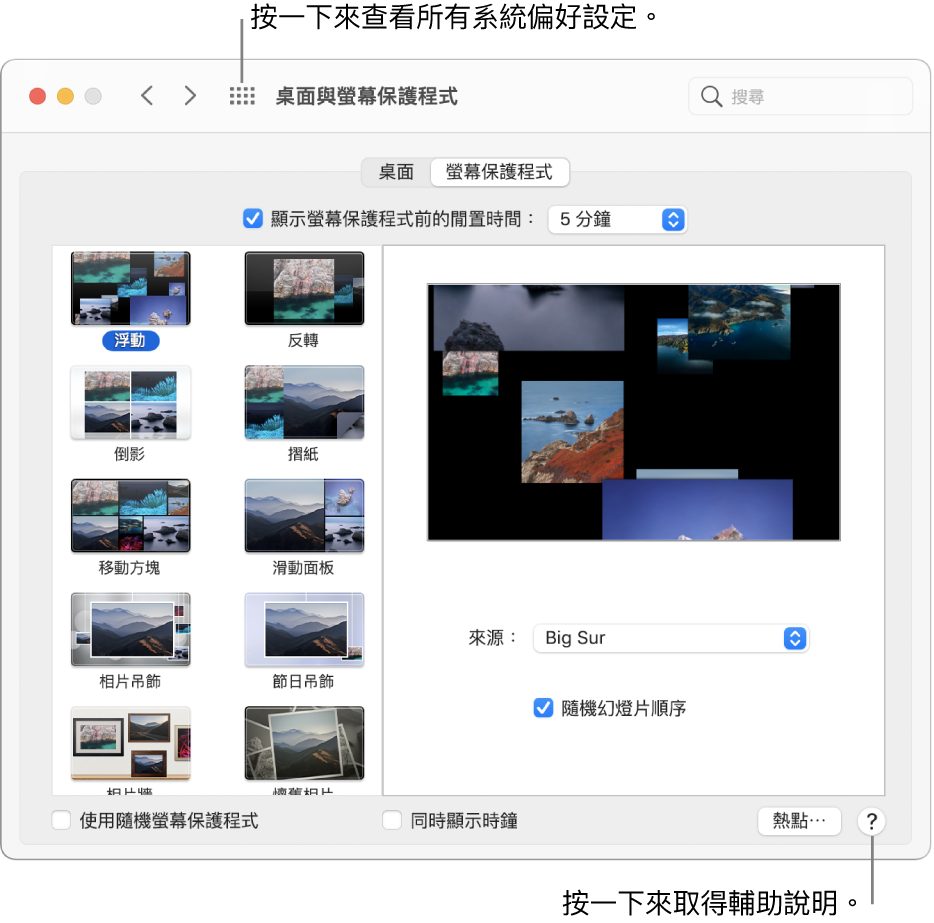
Task: Select the 節日吊飾 screen saver style
Action: [x=304, y=629]
